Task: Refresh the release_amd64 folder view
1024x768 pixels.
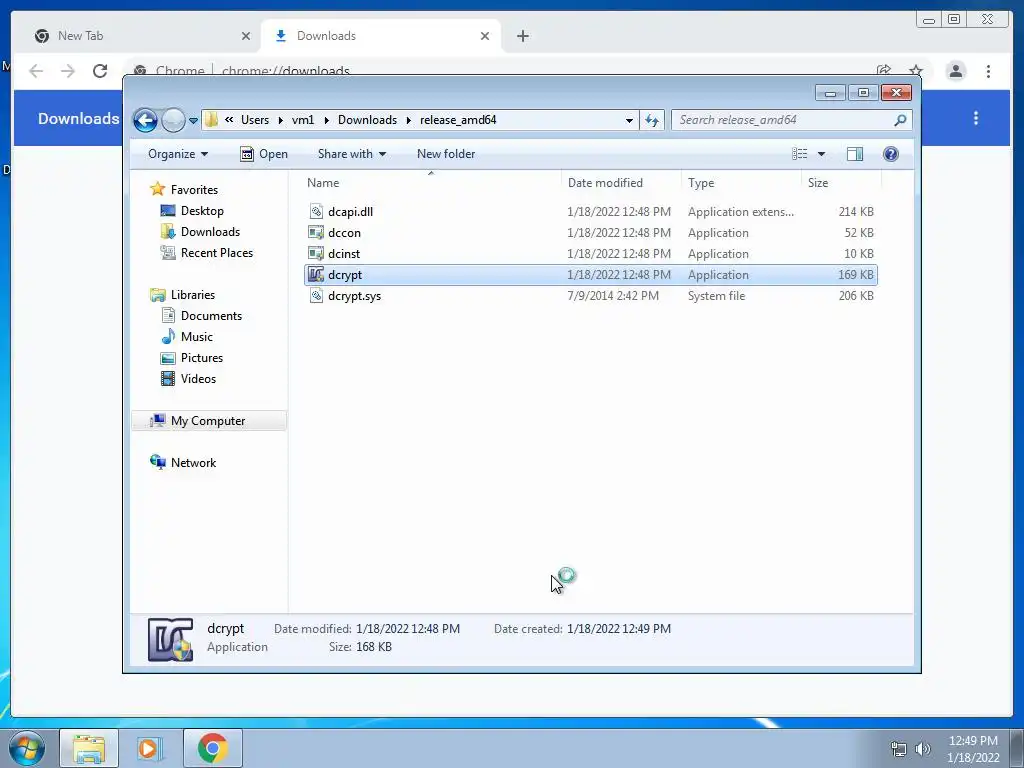Action: tap(652, 120)
